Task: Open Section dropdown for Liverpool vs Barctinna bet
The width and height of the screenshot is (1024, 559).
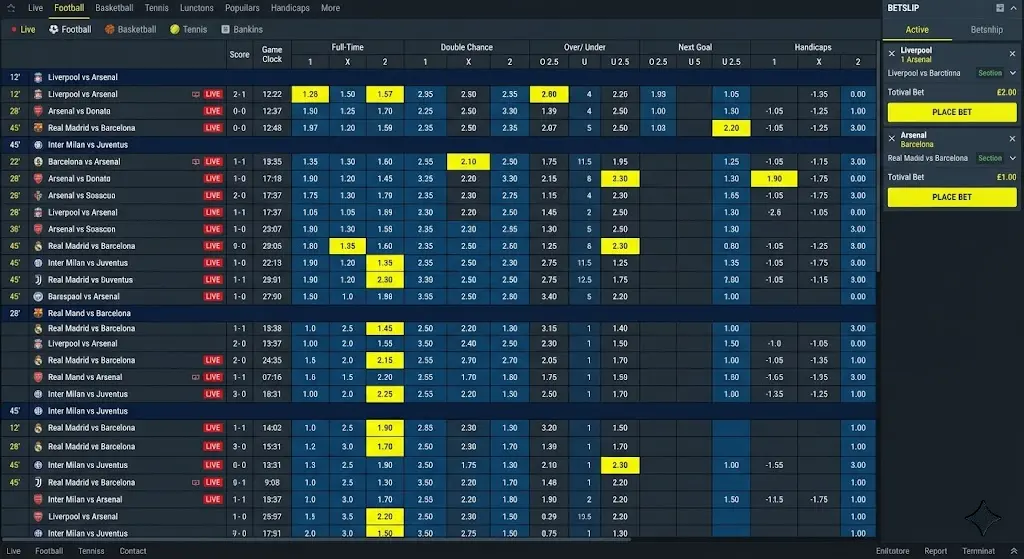Action: (996, 73)
